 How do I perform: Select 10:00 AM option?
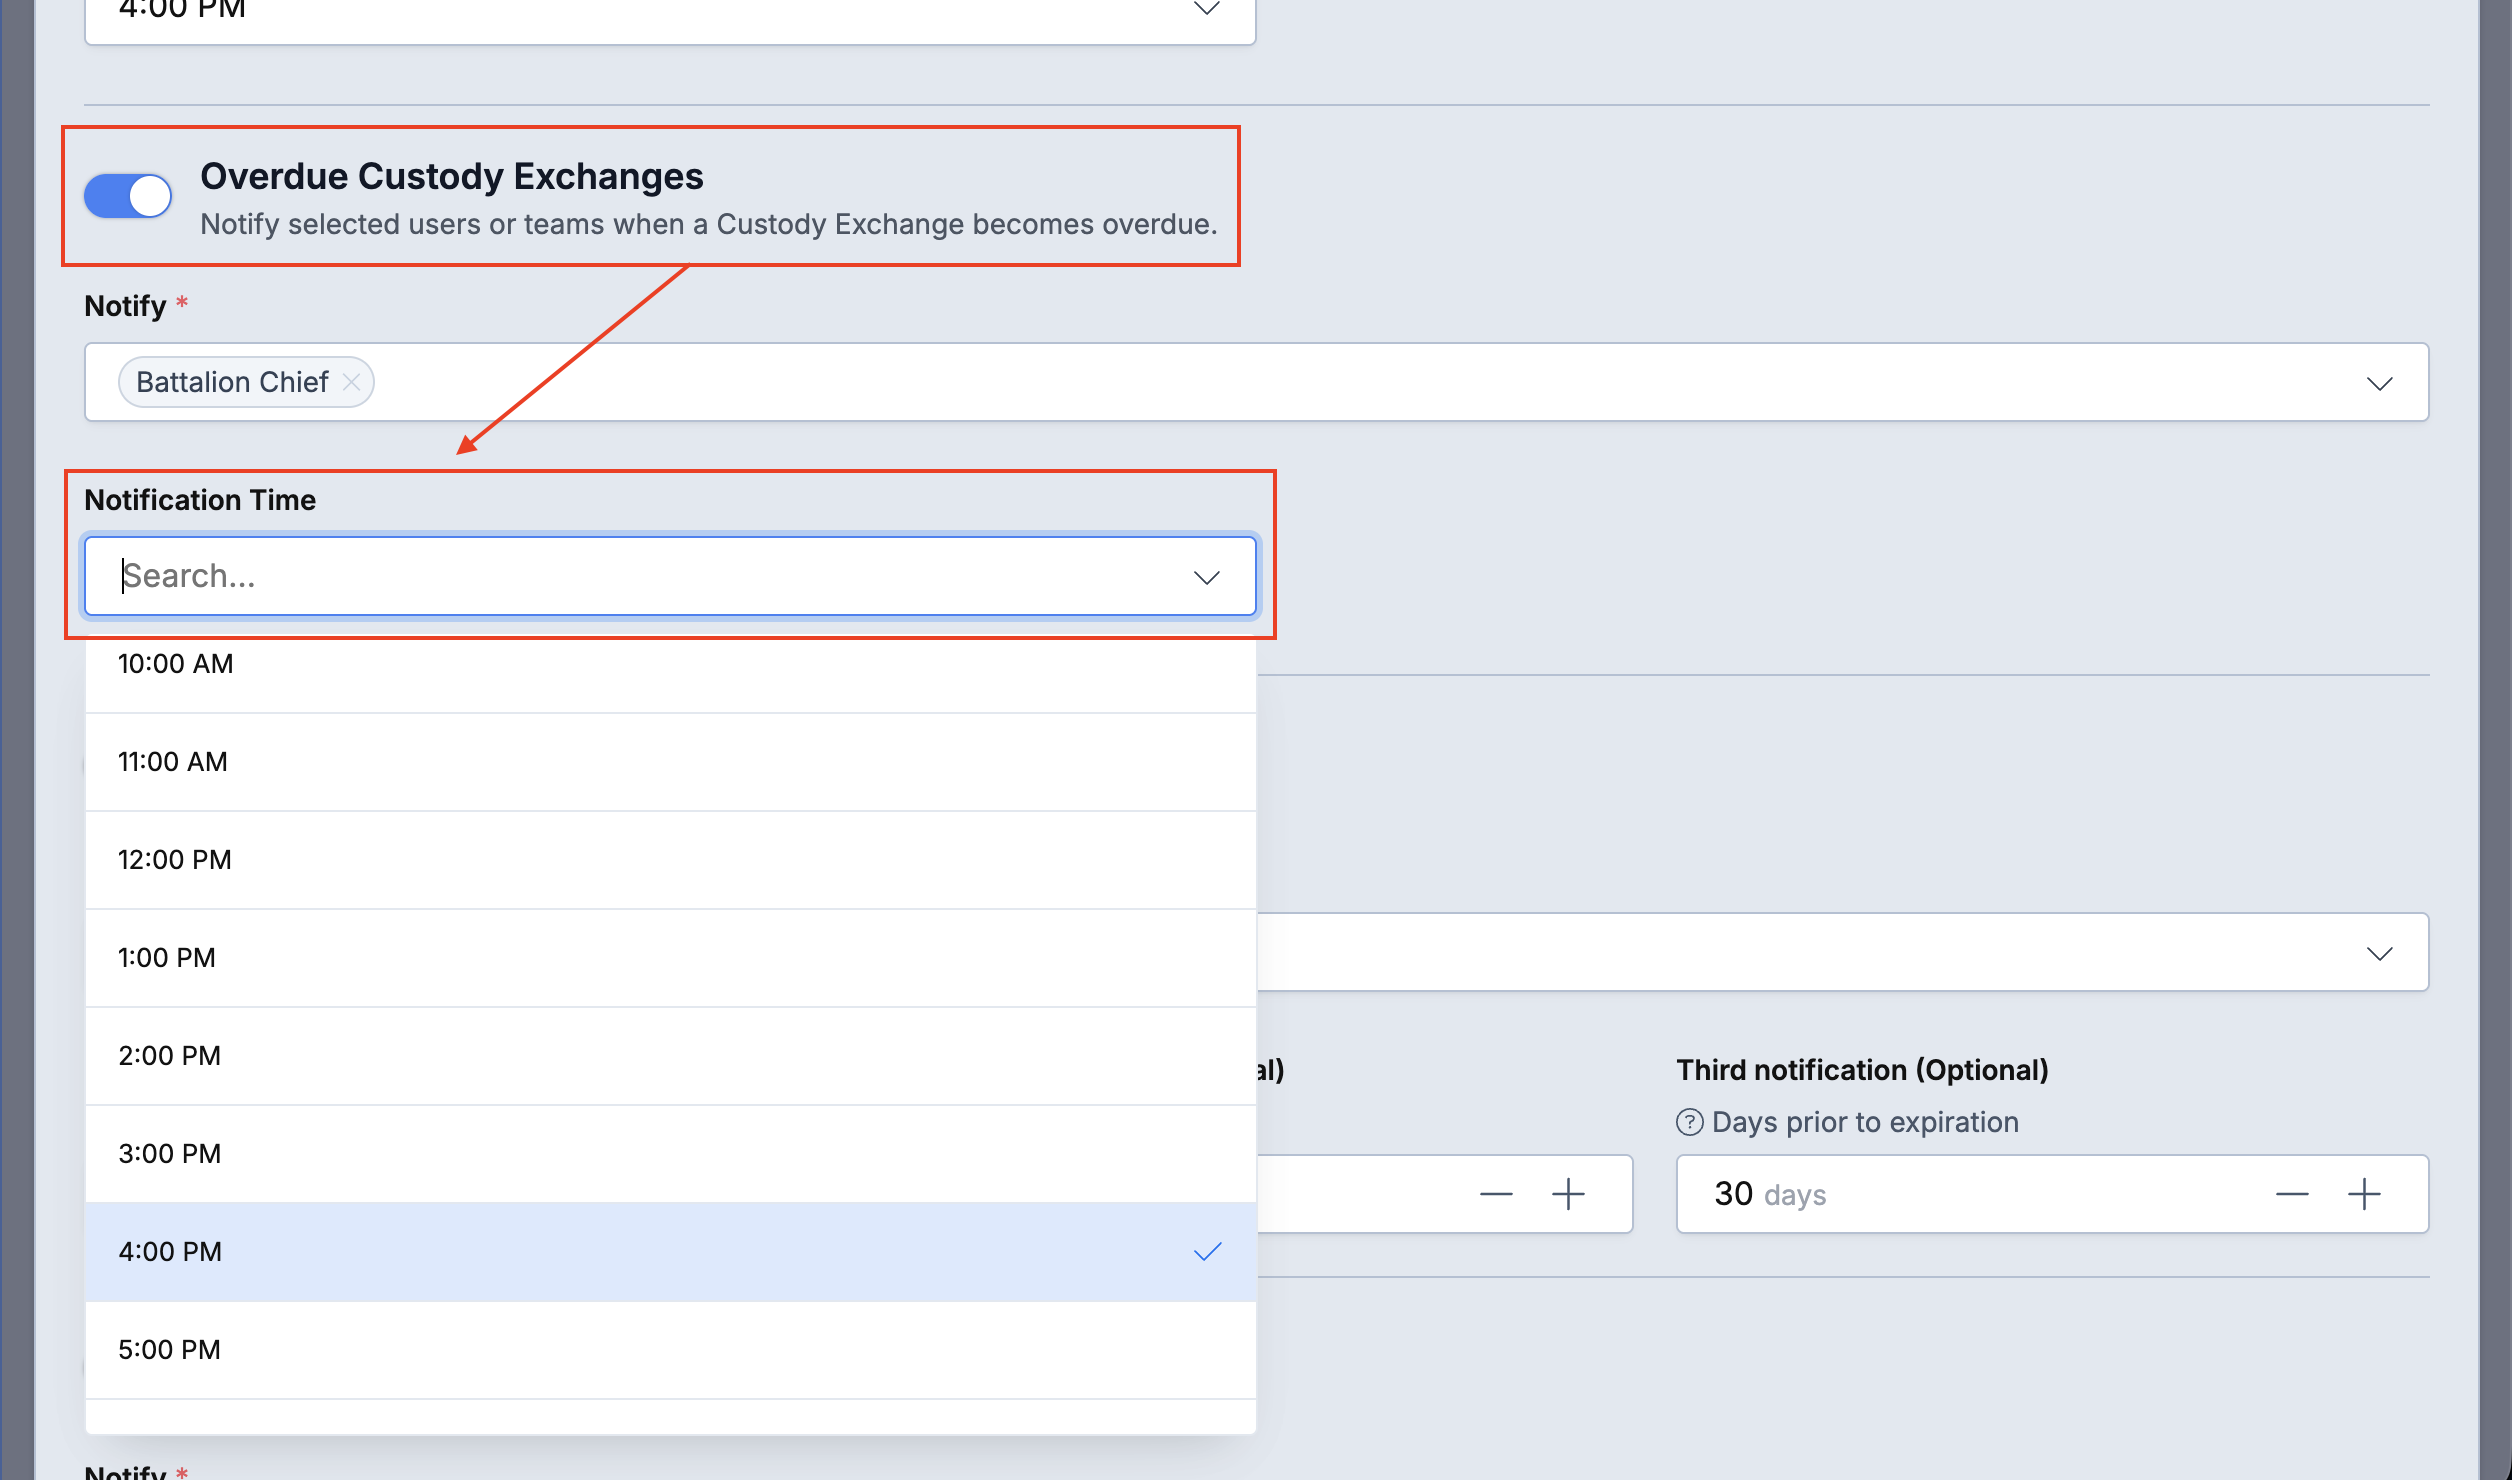[670, 664]
